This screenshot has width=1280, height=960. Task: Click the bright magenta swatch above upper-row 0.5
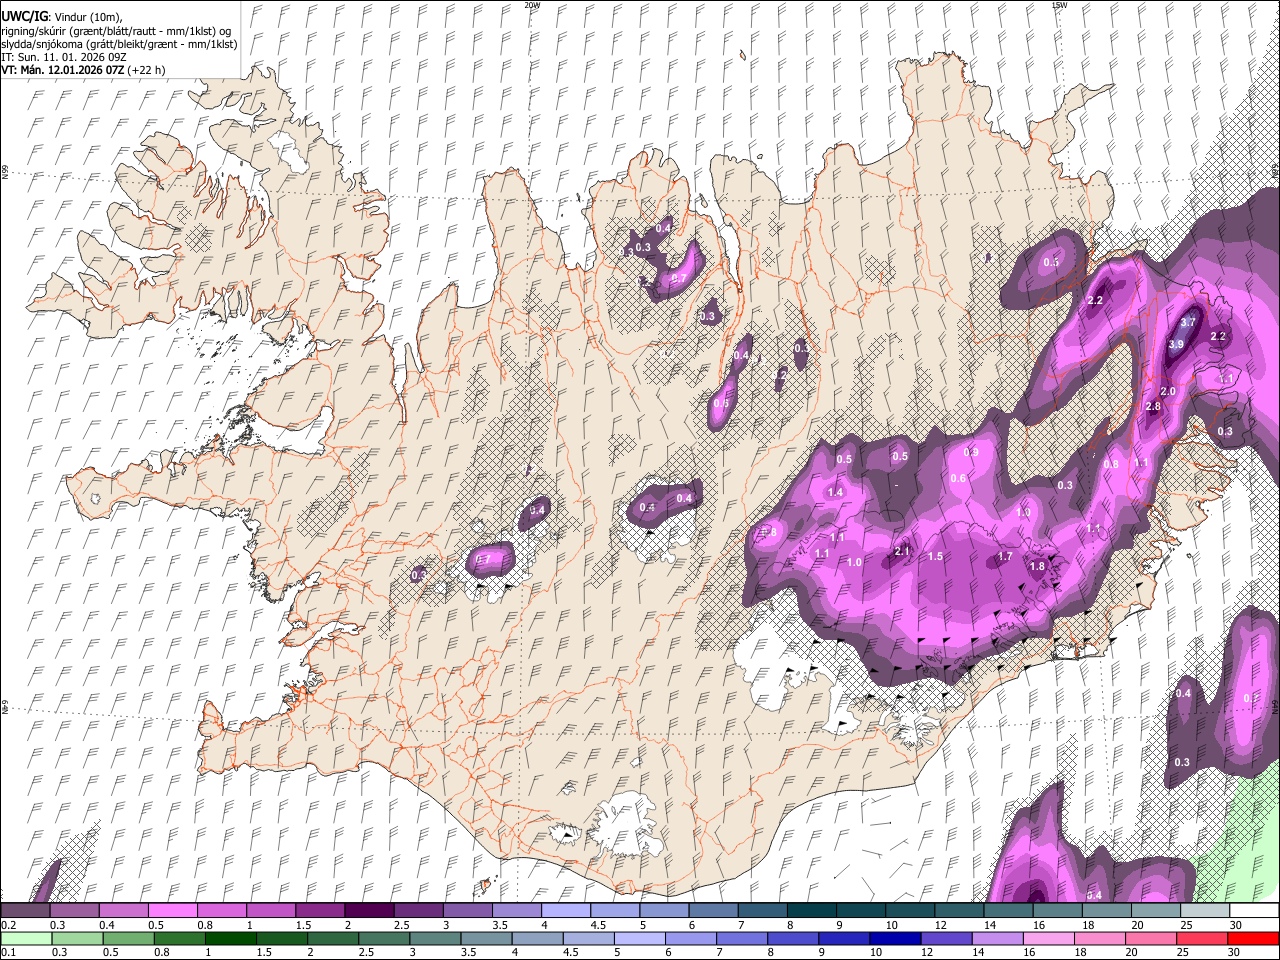[173, 911]
